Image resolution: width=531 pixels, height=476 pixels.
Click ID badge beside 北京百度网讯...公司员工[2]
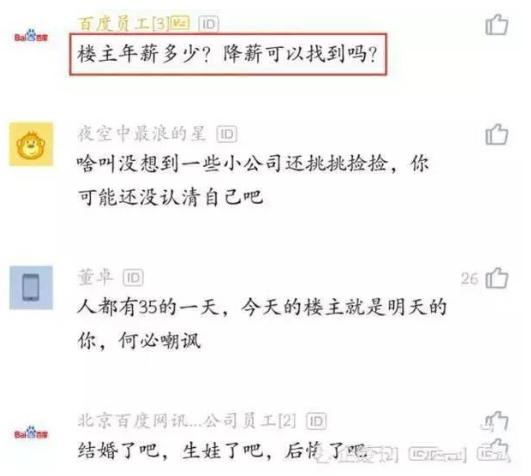317,421
